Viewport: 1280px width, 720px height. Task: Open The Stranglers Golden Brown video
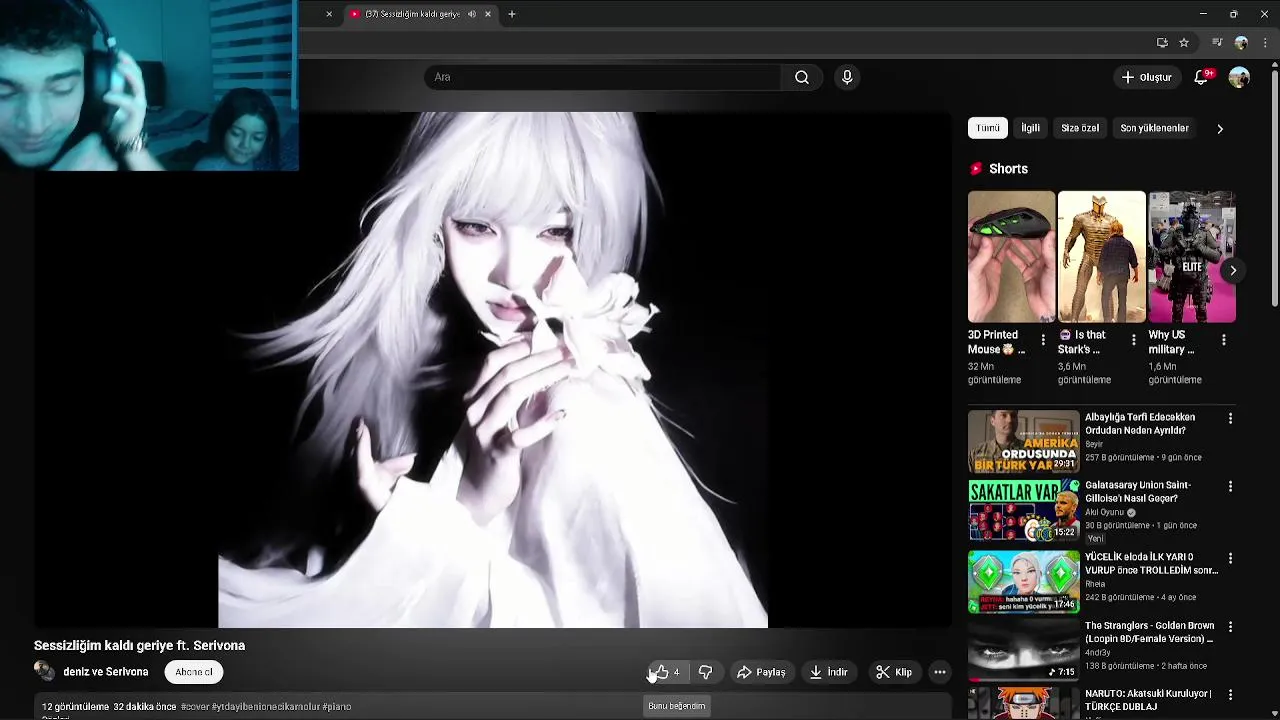(1149, 632)
